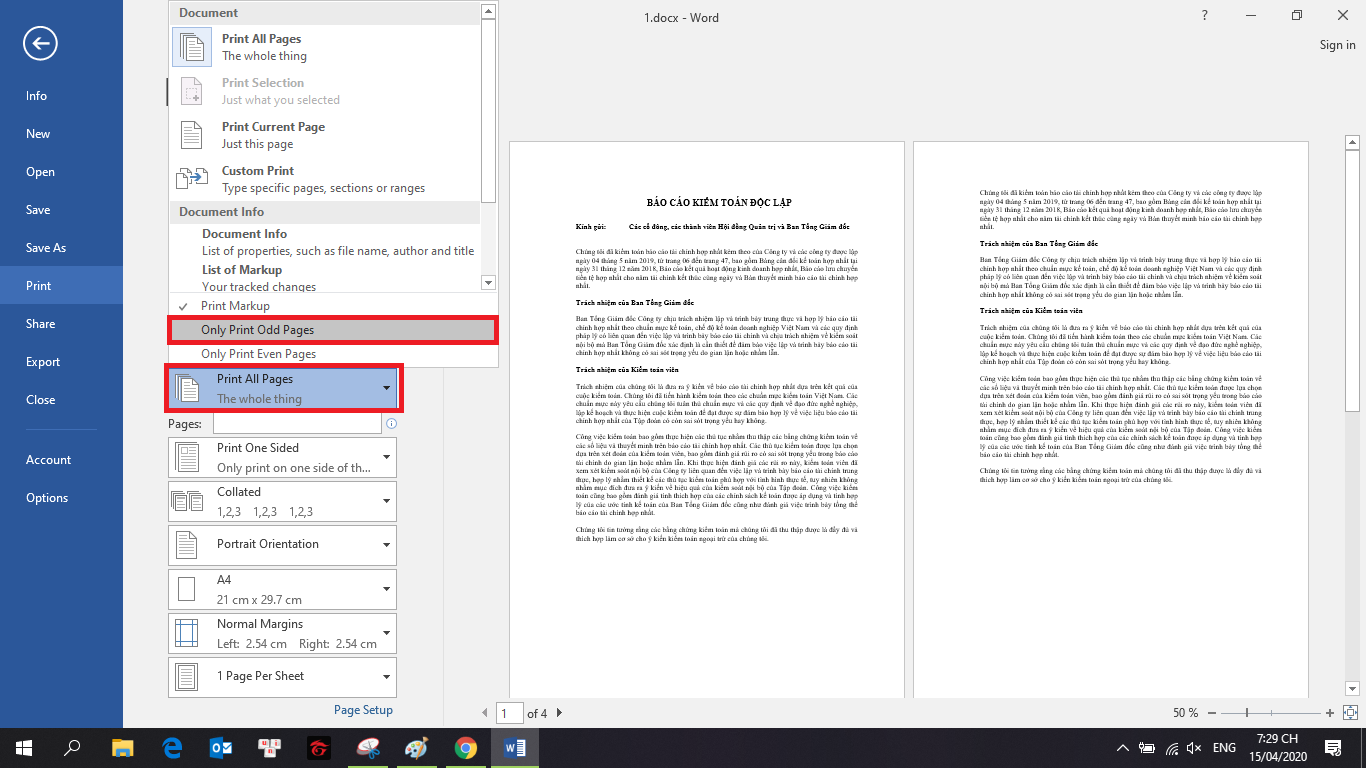Pick the Custom Print icon option
The image size is (1366, 768).
click(x=192, y=179)
